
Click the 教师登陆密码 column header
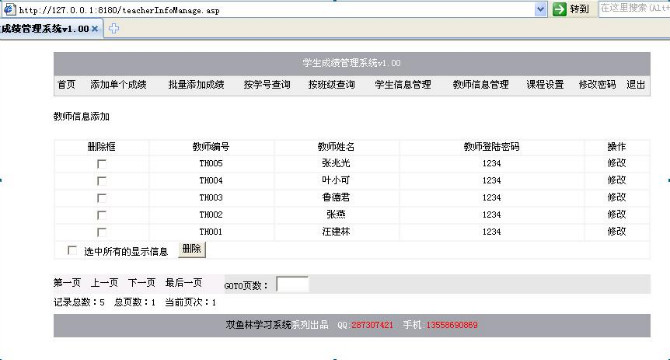491,147
